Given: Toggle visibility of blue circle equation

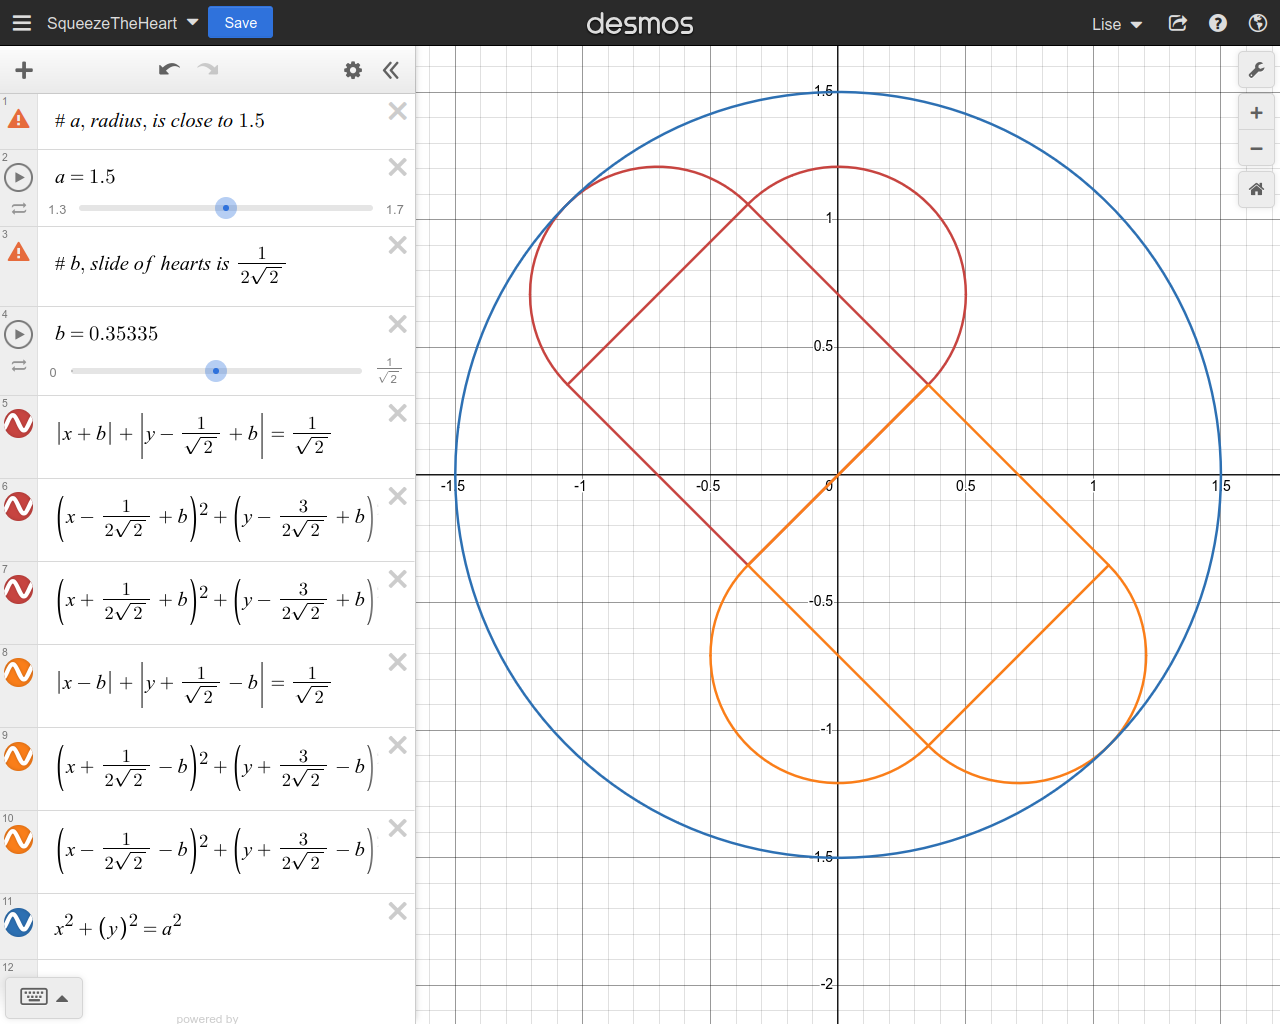Looking at the screenshot, I should (x=19, y=922).
